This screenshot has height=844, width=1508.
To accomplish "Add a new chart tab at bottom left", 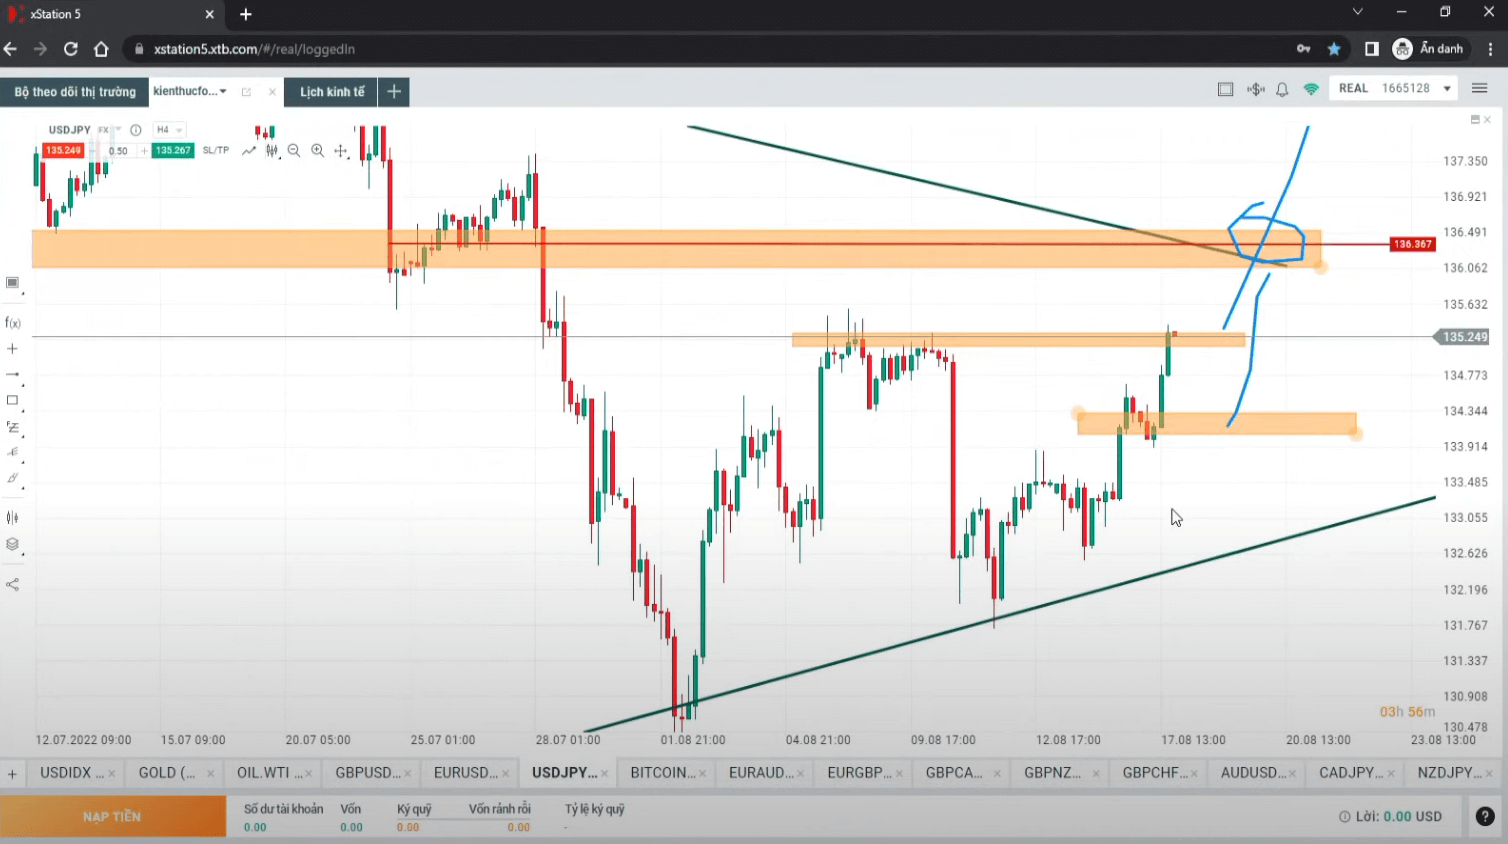I will click(12, 773).
